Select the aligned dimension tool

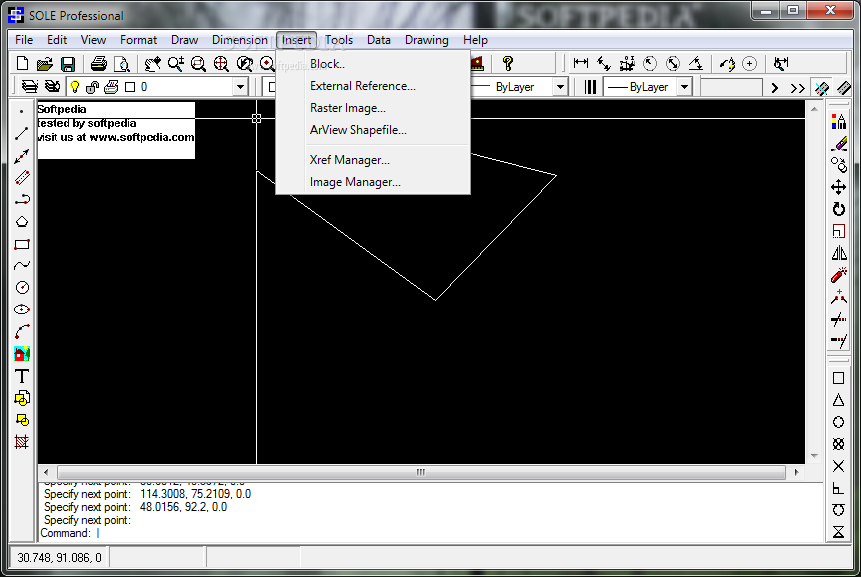coord(604,64)
